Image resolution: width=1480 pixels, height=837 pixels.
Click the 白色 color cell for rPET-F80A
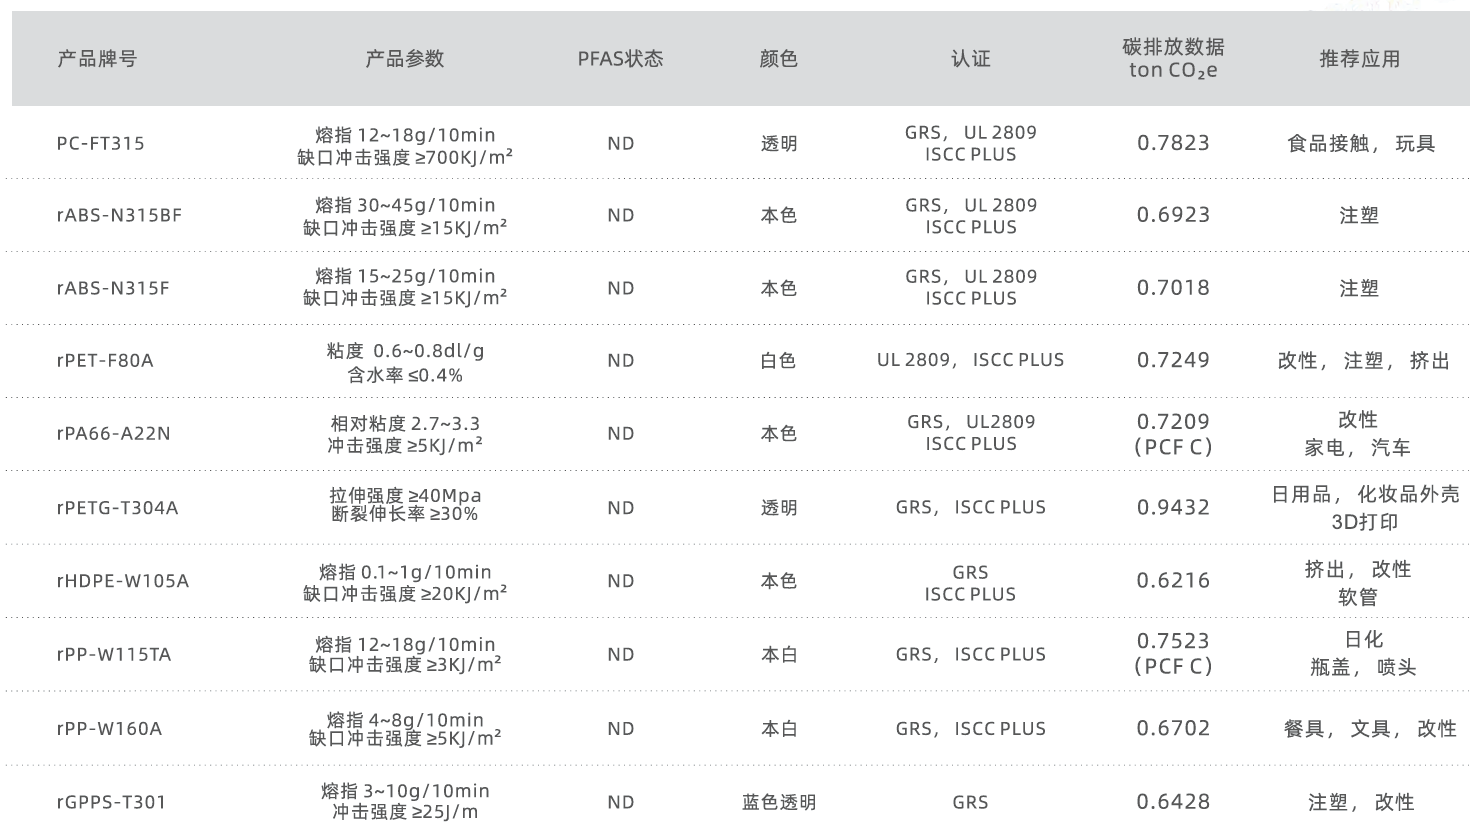tap(779, 361)
